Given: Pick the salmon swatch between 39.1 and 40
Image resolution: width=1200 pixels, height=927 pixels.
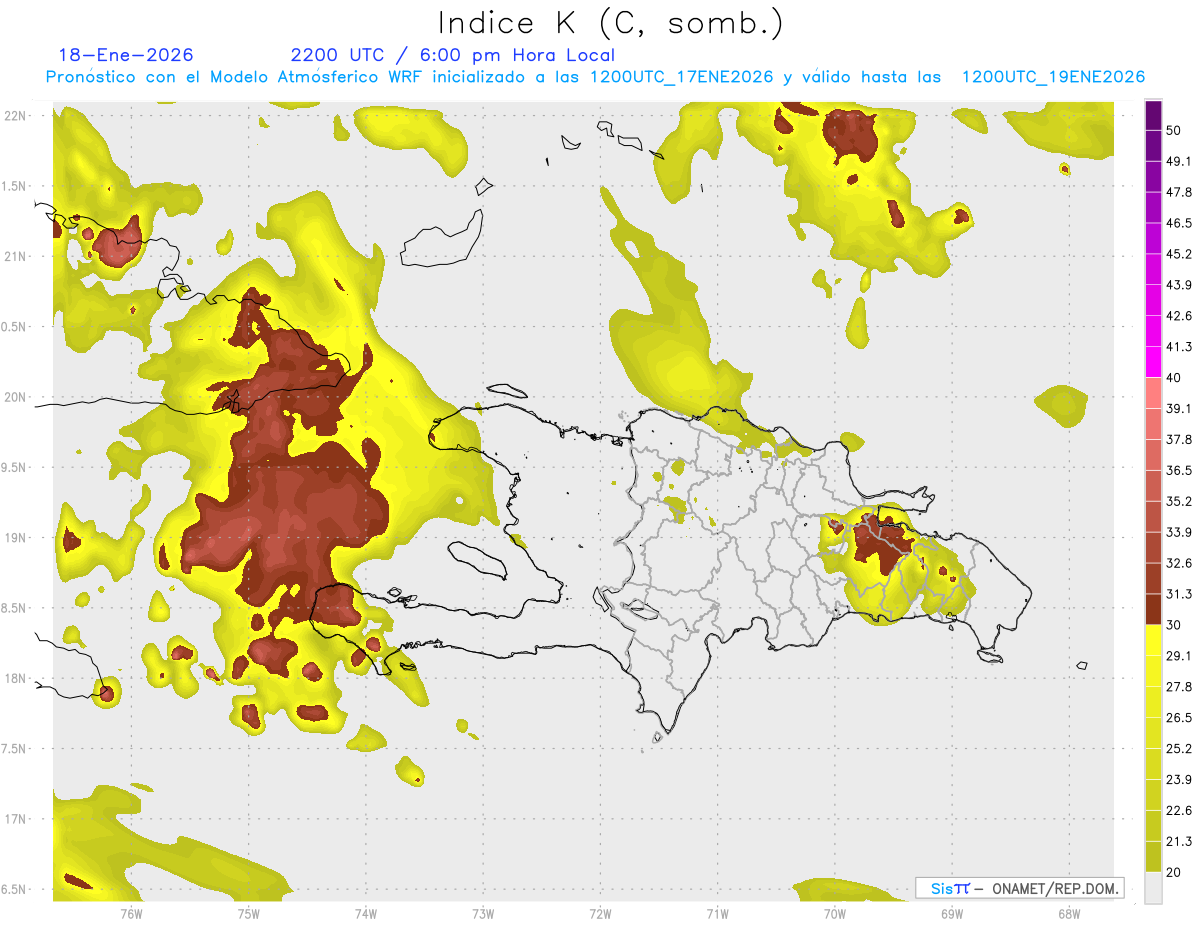Looking at the screenshot, I should point(1153,393).
